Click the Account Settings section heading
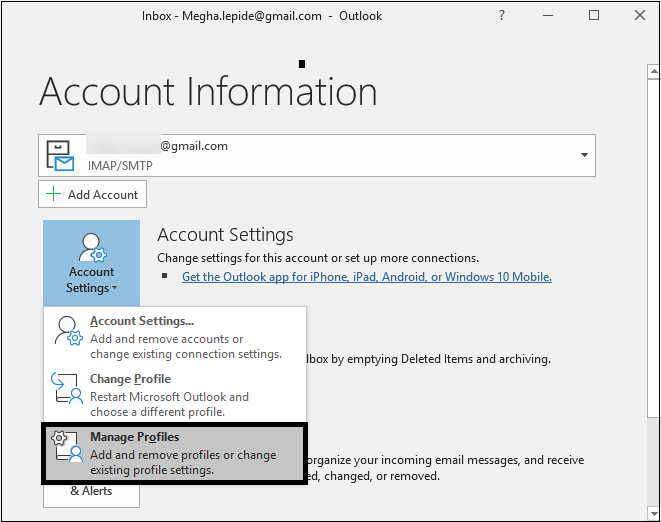Screen dimensions: 661x522 (x=226, y=234)
